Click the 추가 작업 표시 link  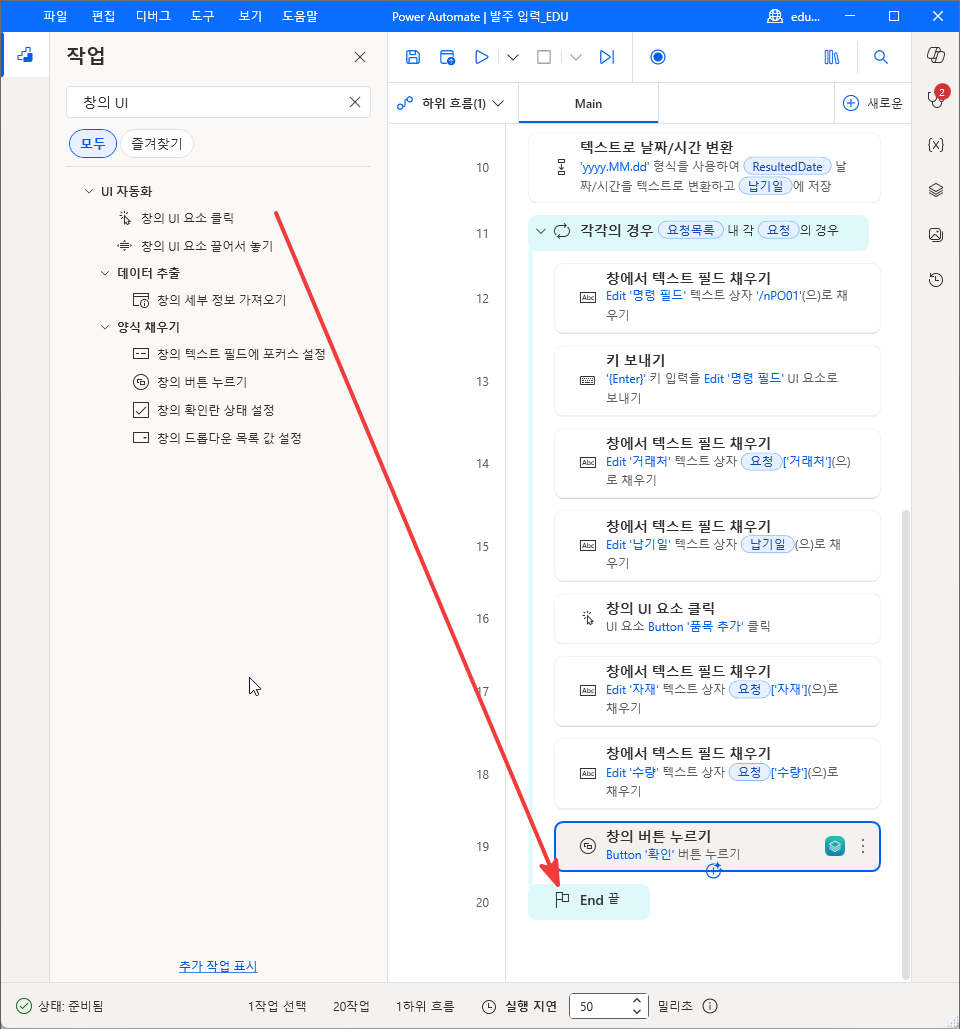click(218, 966)
